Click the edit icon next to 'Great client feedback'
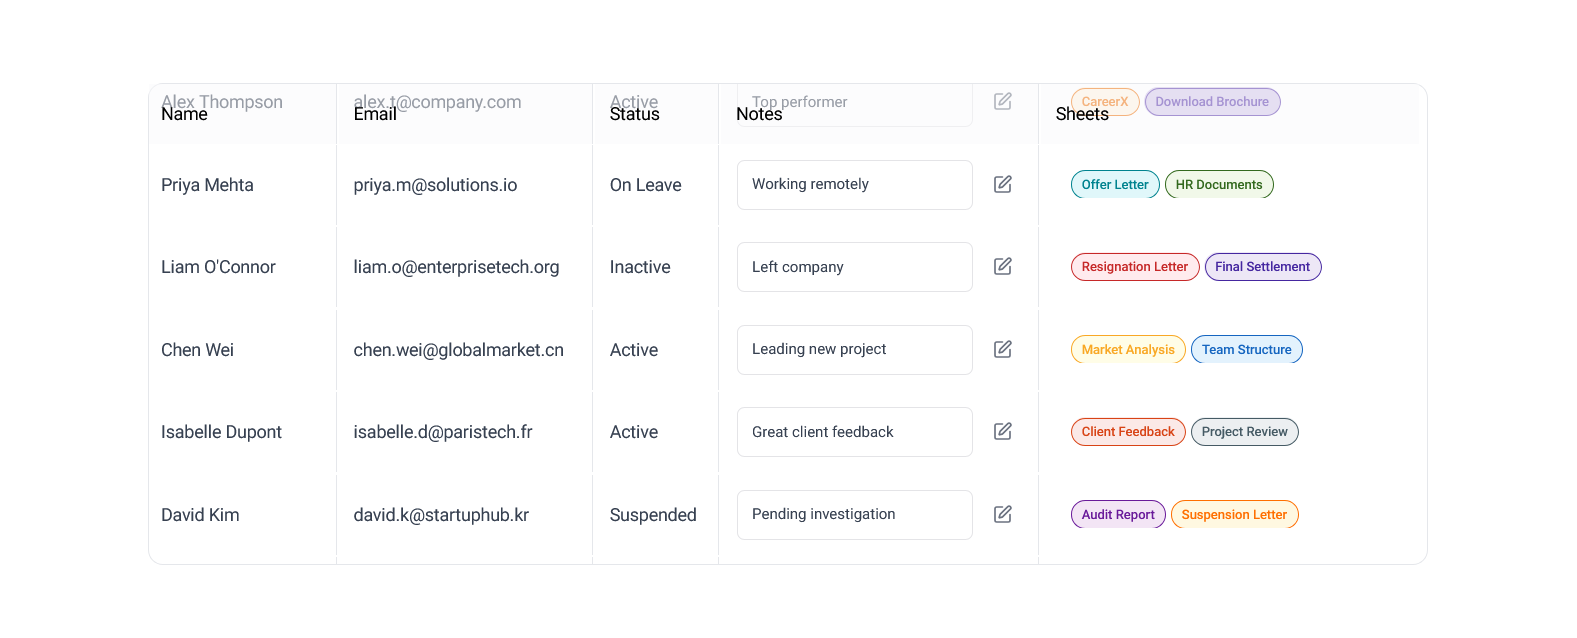Viewport: 1577px width, 638px height. pyautogui.click(x=1003, y=431)
